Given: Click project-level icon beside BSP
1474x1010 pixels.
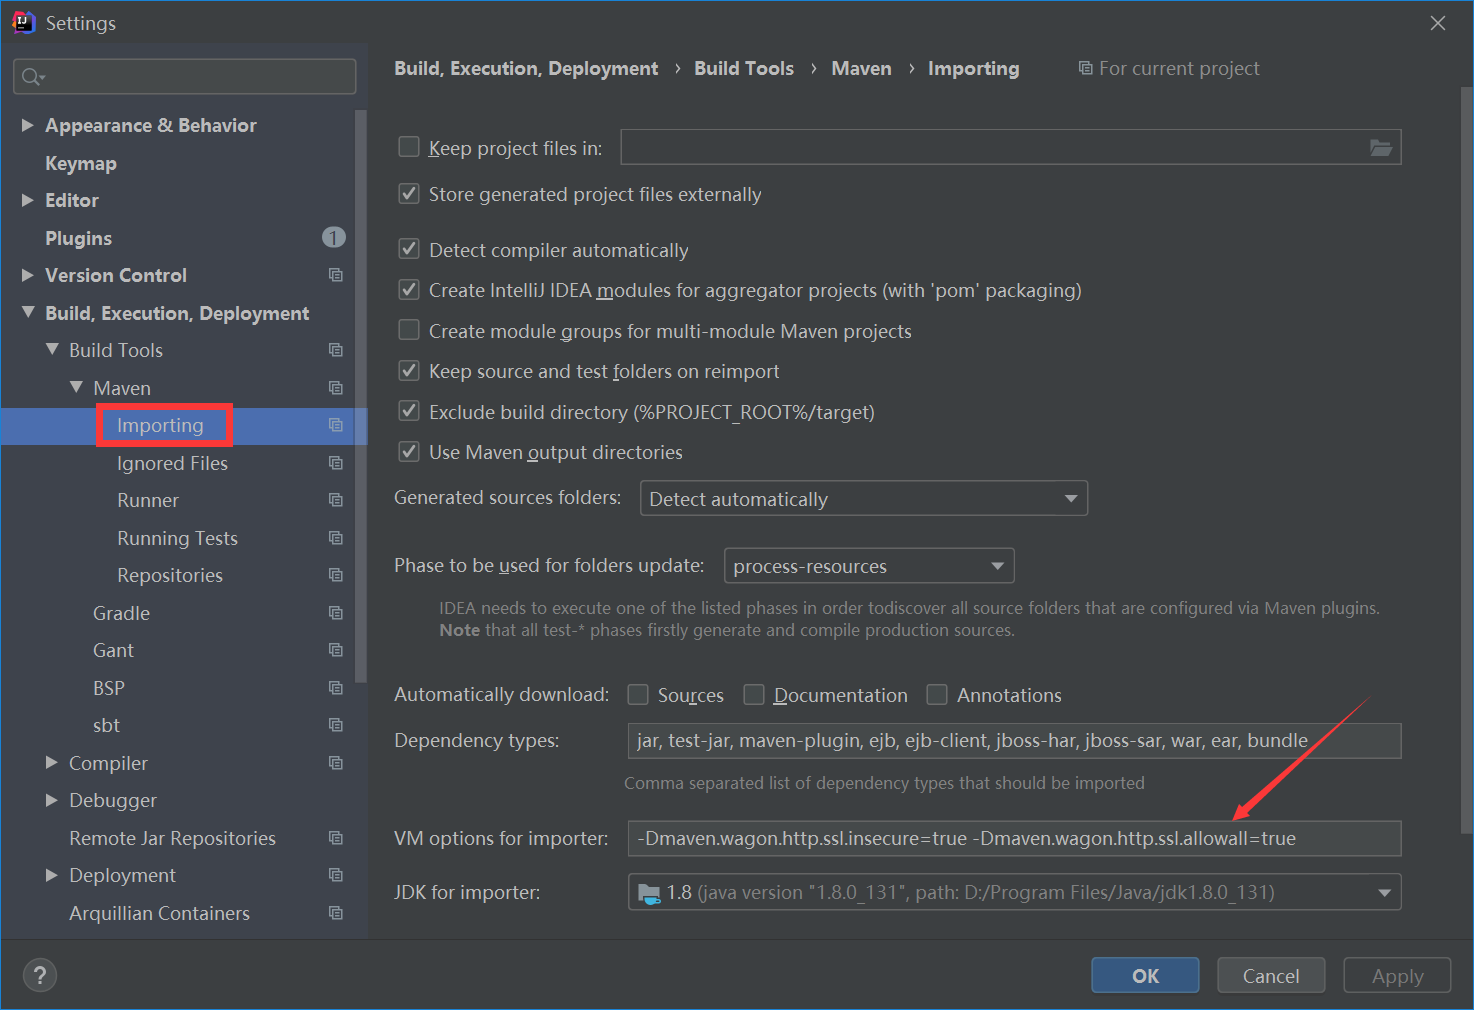Looking at the screenshot, I should click(336, 688).
